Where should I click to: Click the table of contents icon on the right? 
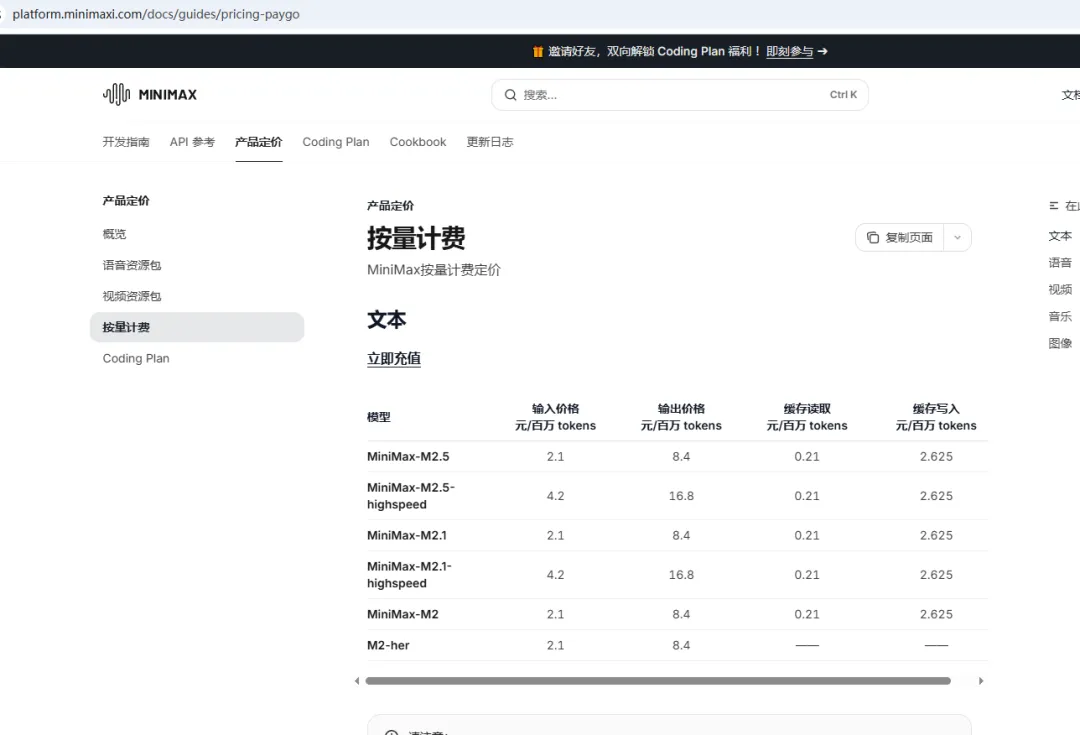tap(1053, 206)
